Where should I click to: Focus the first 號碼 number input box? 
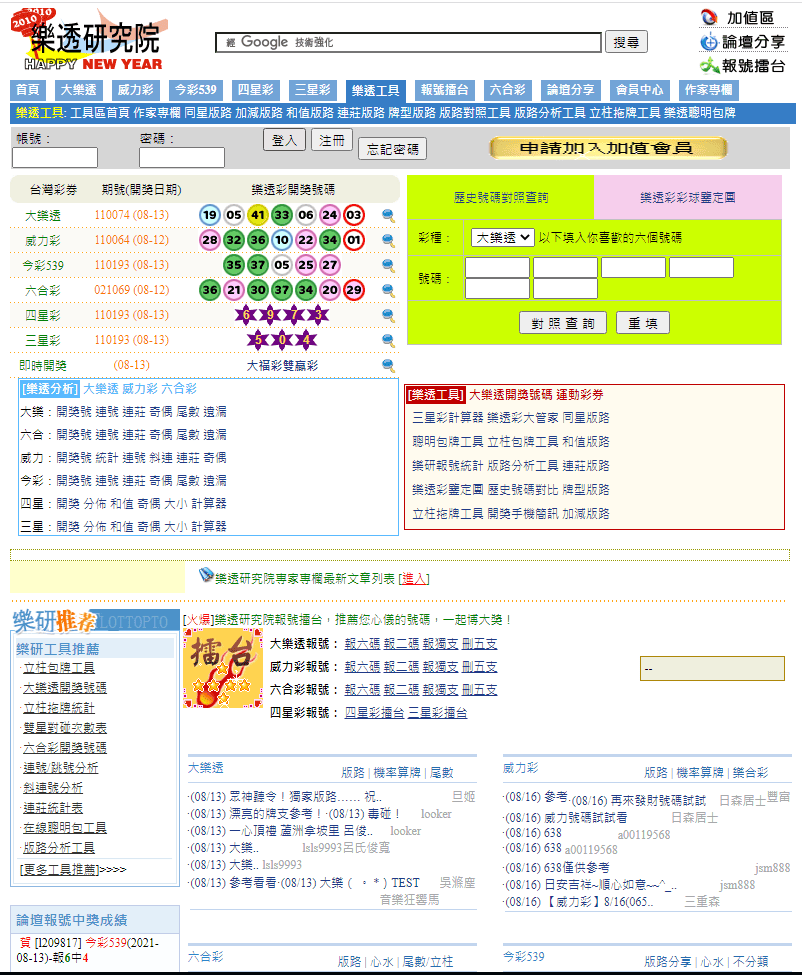coord(497,267)
